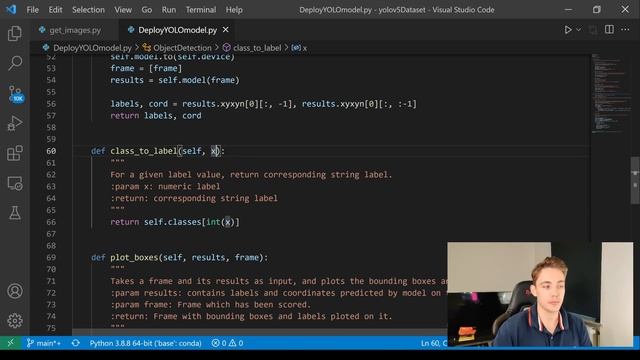The height and width of the screenshot is (360, 640).
Task: Open warnings count in status bar
Action: (x=236, y=343)
